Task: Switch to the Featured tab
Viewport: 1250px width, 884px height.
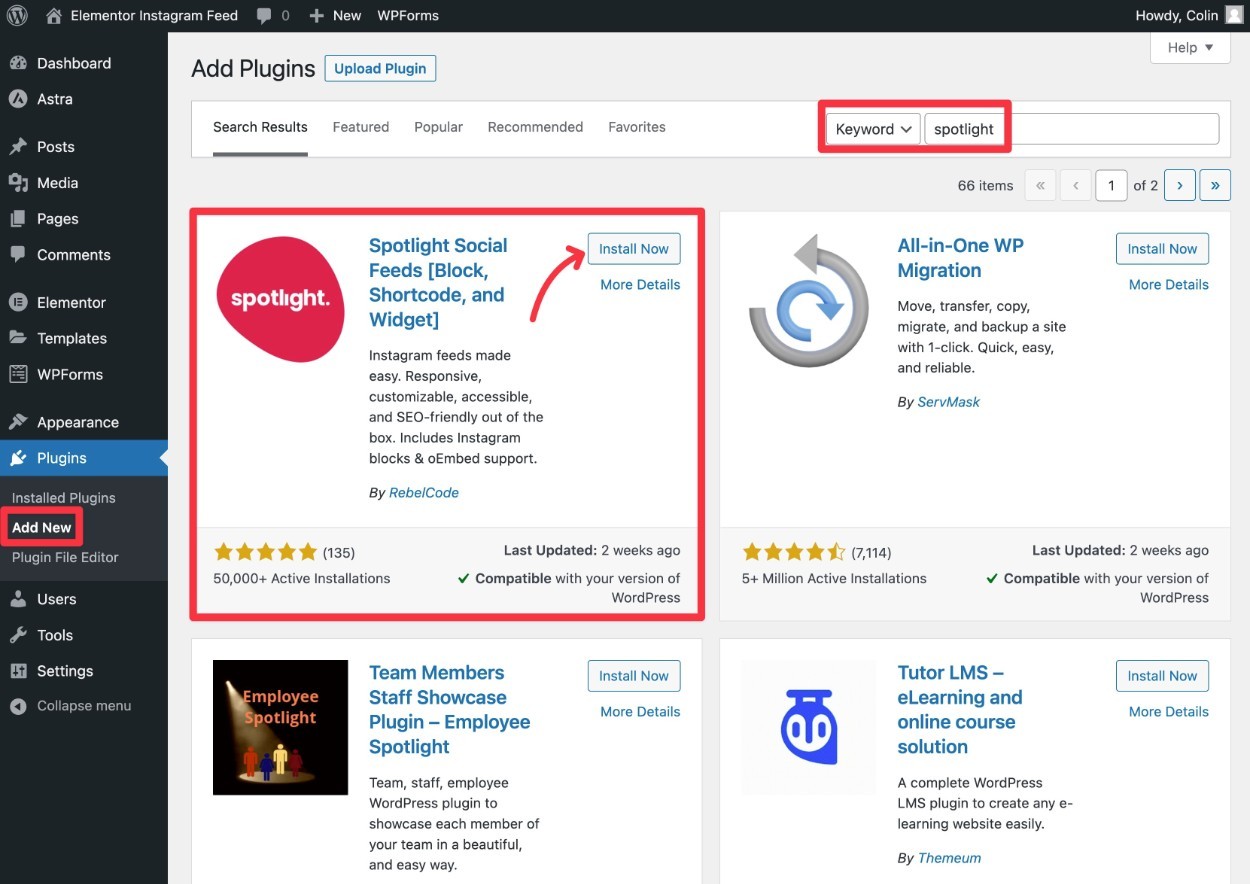Action: (361, 127)
